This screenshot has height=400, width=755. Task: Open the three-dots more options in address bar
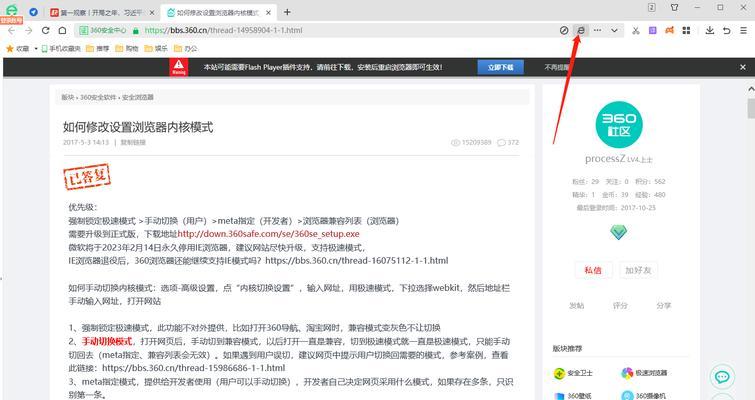coord(598,30)
